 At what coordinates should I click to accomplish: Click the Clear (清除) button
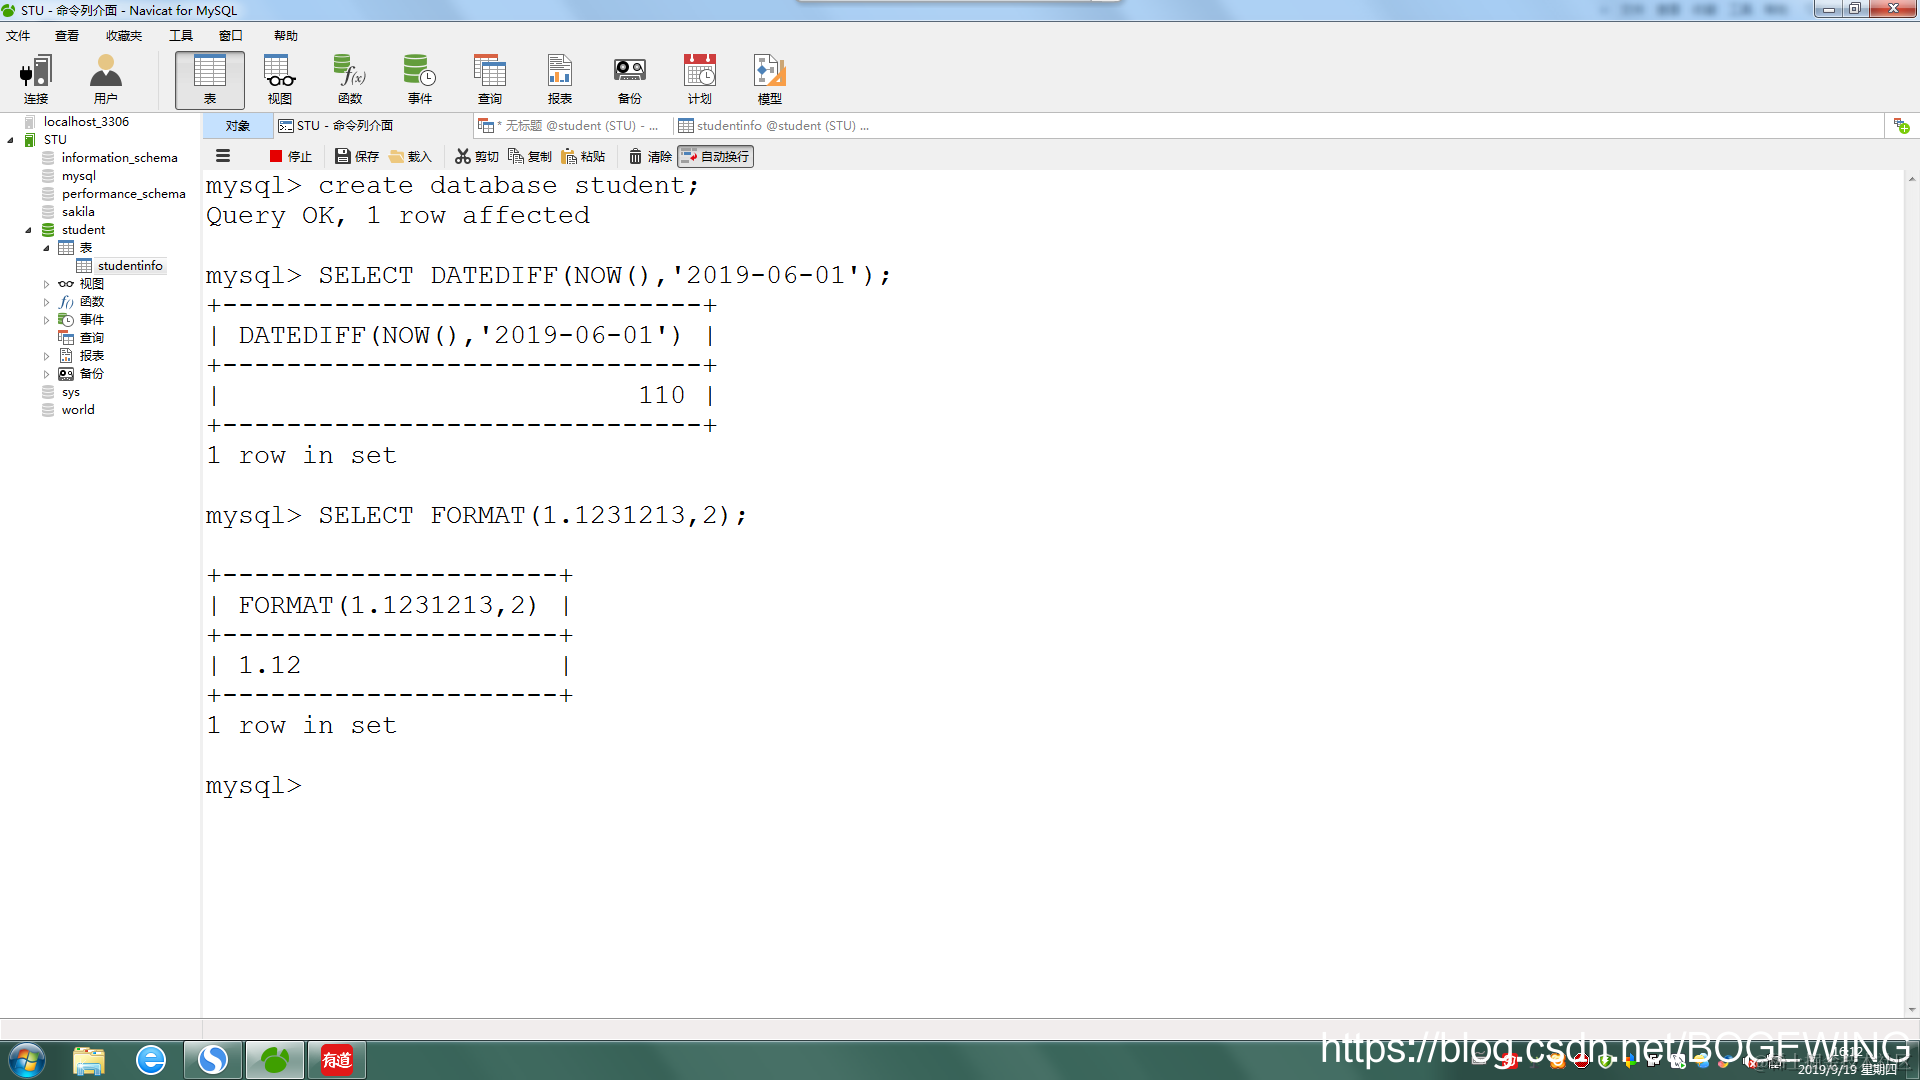(x=650, y=156)
